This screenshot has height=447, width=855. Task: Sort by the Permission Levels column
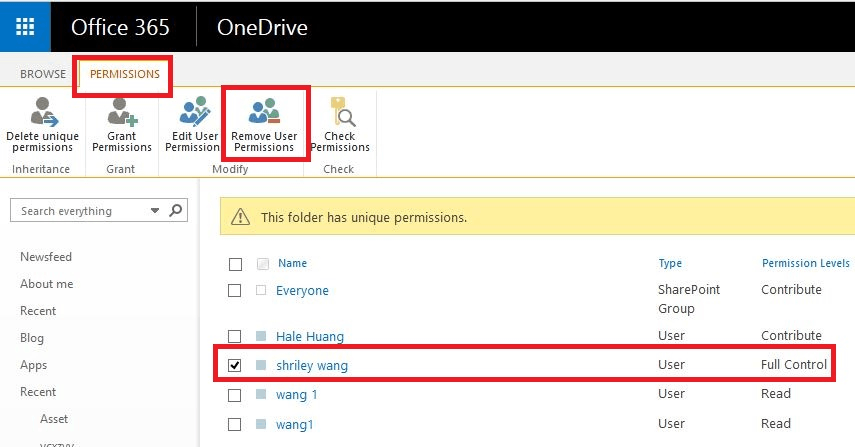tap(805, 263)
